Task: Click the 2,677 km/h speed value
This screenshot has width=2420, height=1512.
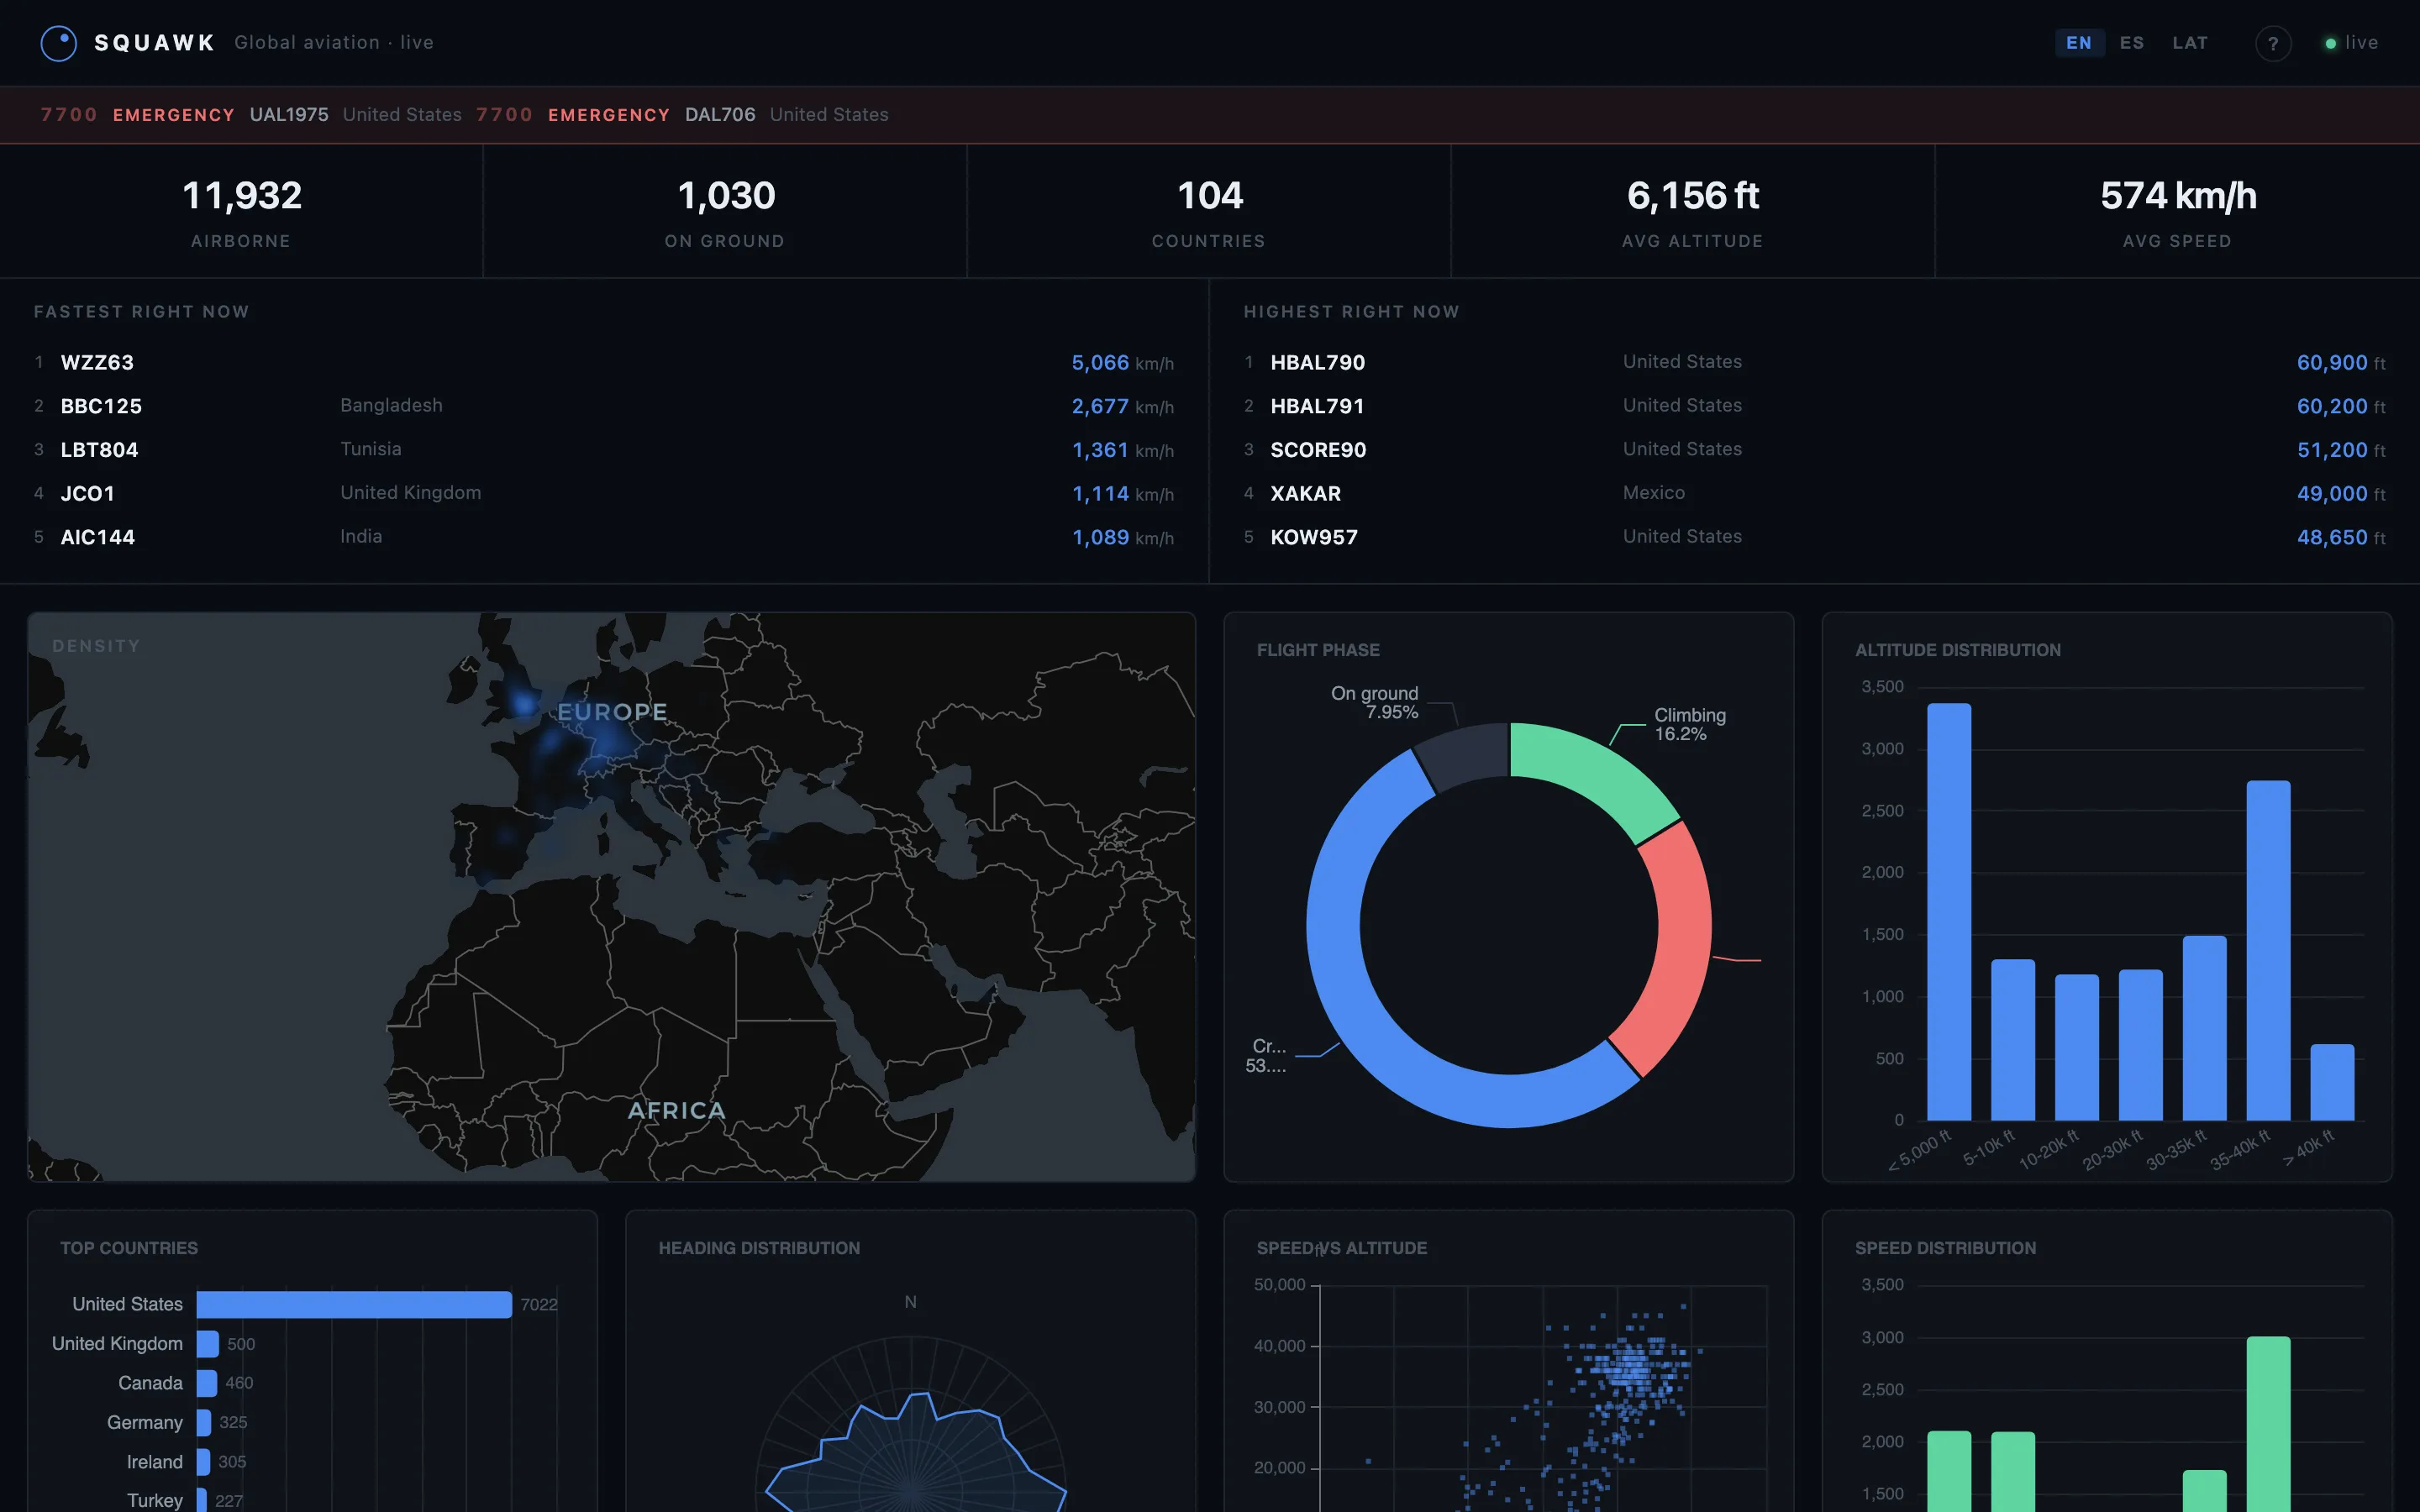Action: pos(1122,406)
